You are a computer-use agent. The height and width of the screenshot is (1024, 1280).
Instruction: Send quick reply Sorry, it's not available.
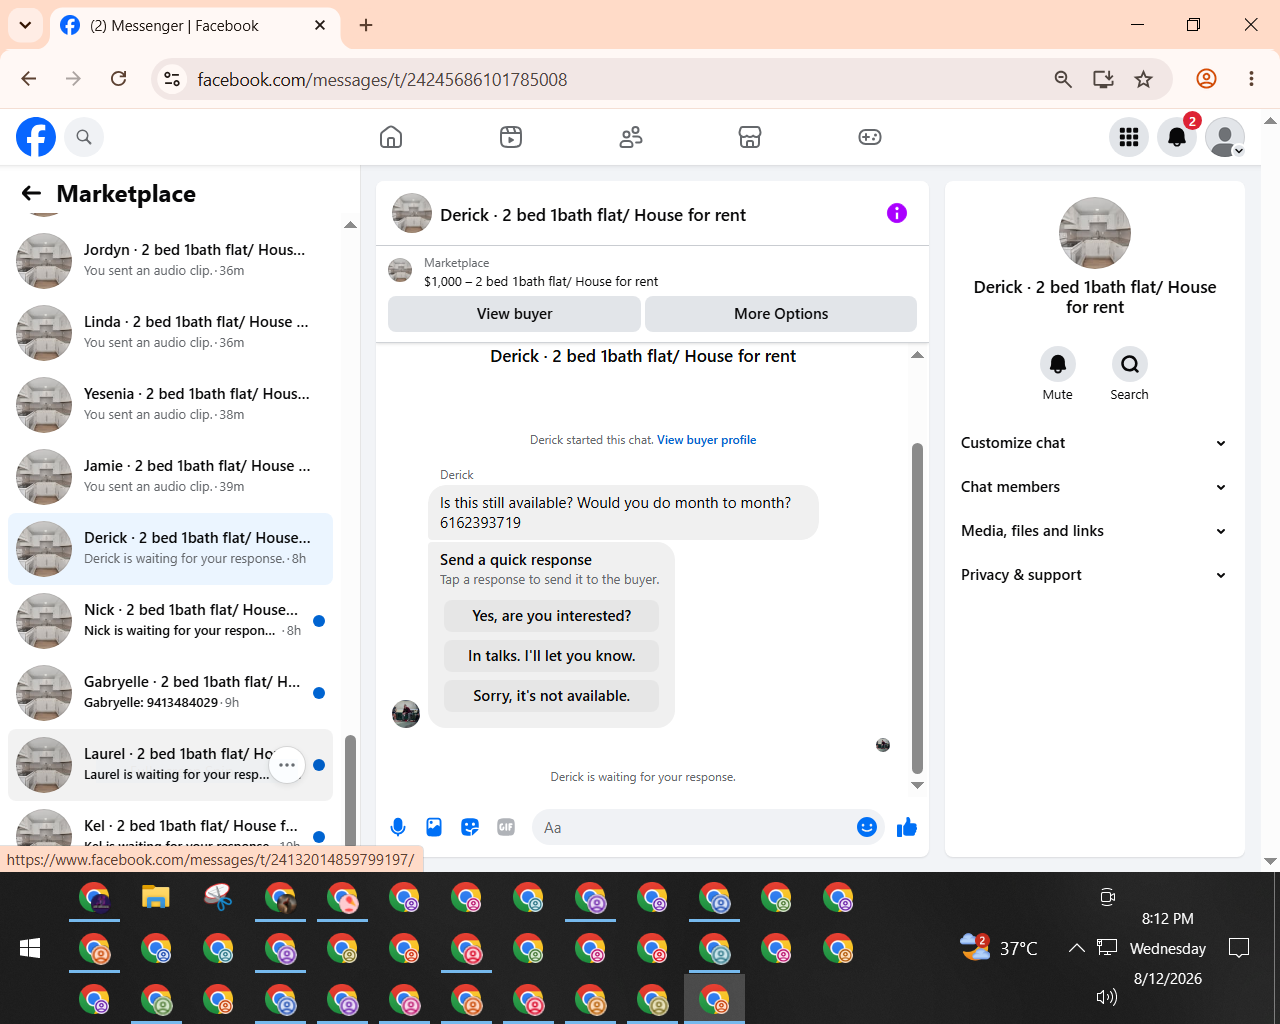[552, 696]
